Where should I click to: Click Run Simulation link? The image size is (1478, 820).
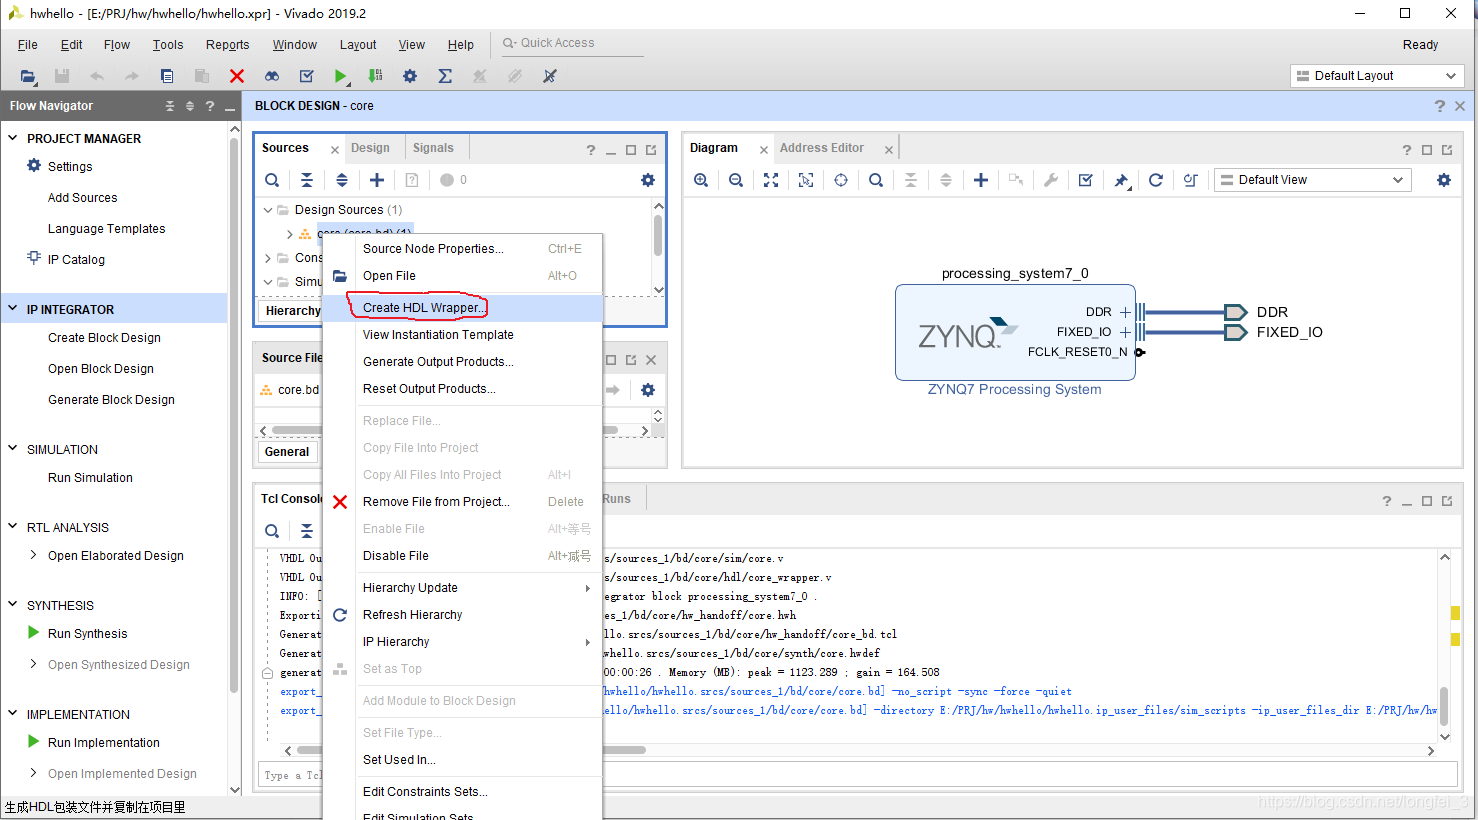[90, 478]
